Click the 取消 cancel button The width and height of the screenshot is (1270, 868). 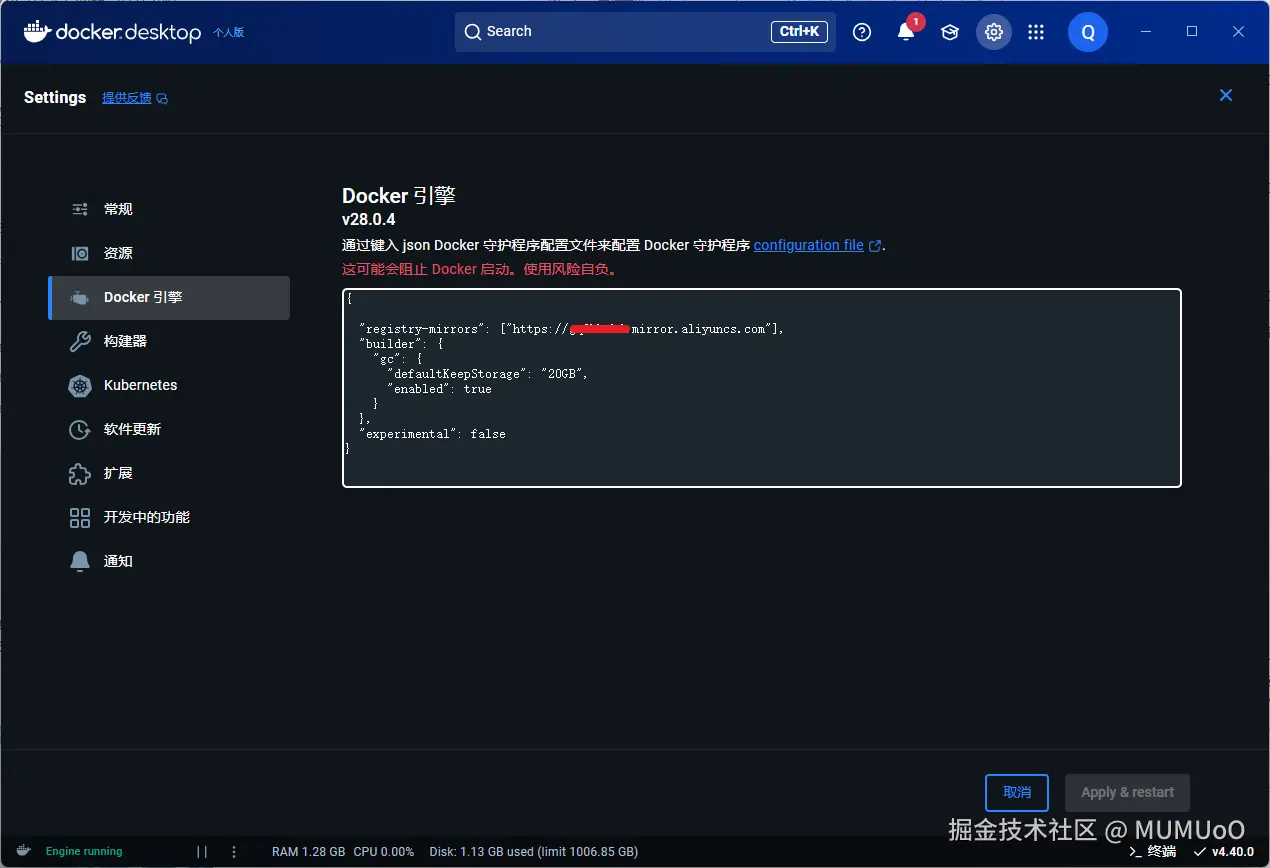[1017, 792]
